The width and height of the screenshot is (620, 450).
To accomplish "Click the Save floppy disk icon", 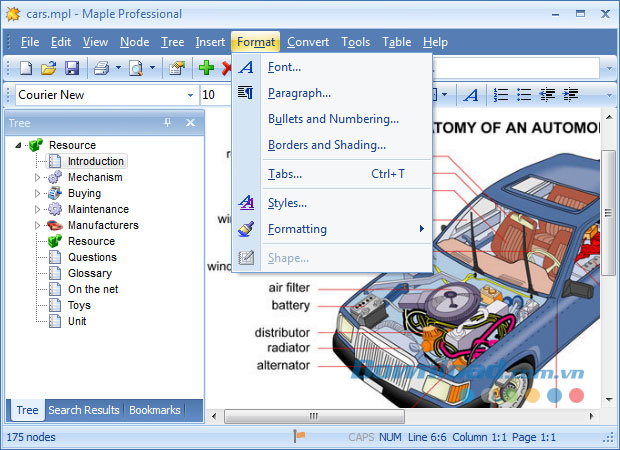I will click(72, 68).
